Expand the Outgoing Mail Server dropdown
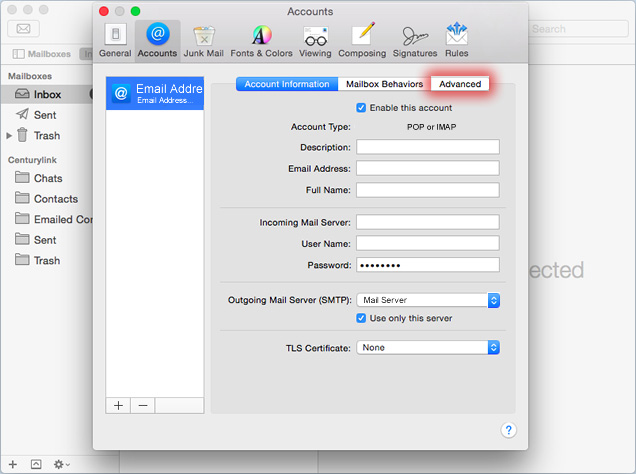Viewport: 636px width, 474px height. [x=428, y=300]
